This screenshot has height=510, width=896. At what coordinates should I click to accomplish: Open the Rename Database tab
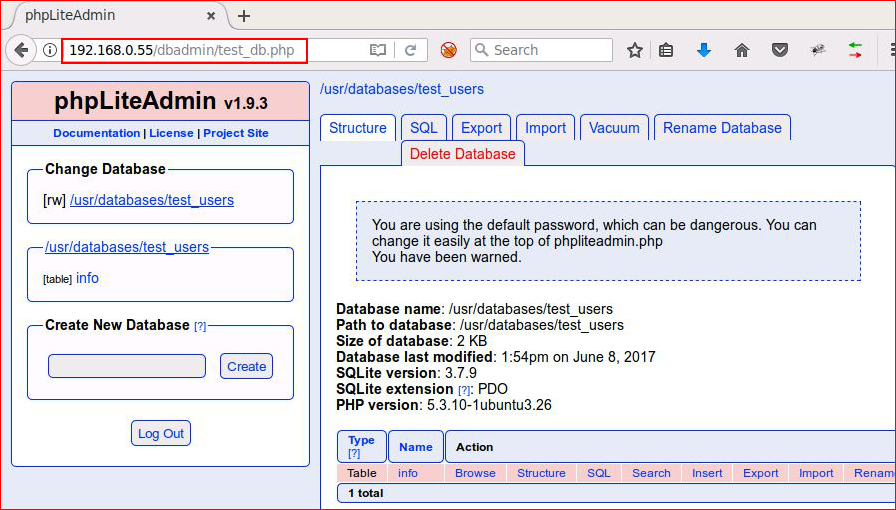(722, 128)
